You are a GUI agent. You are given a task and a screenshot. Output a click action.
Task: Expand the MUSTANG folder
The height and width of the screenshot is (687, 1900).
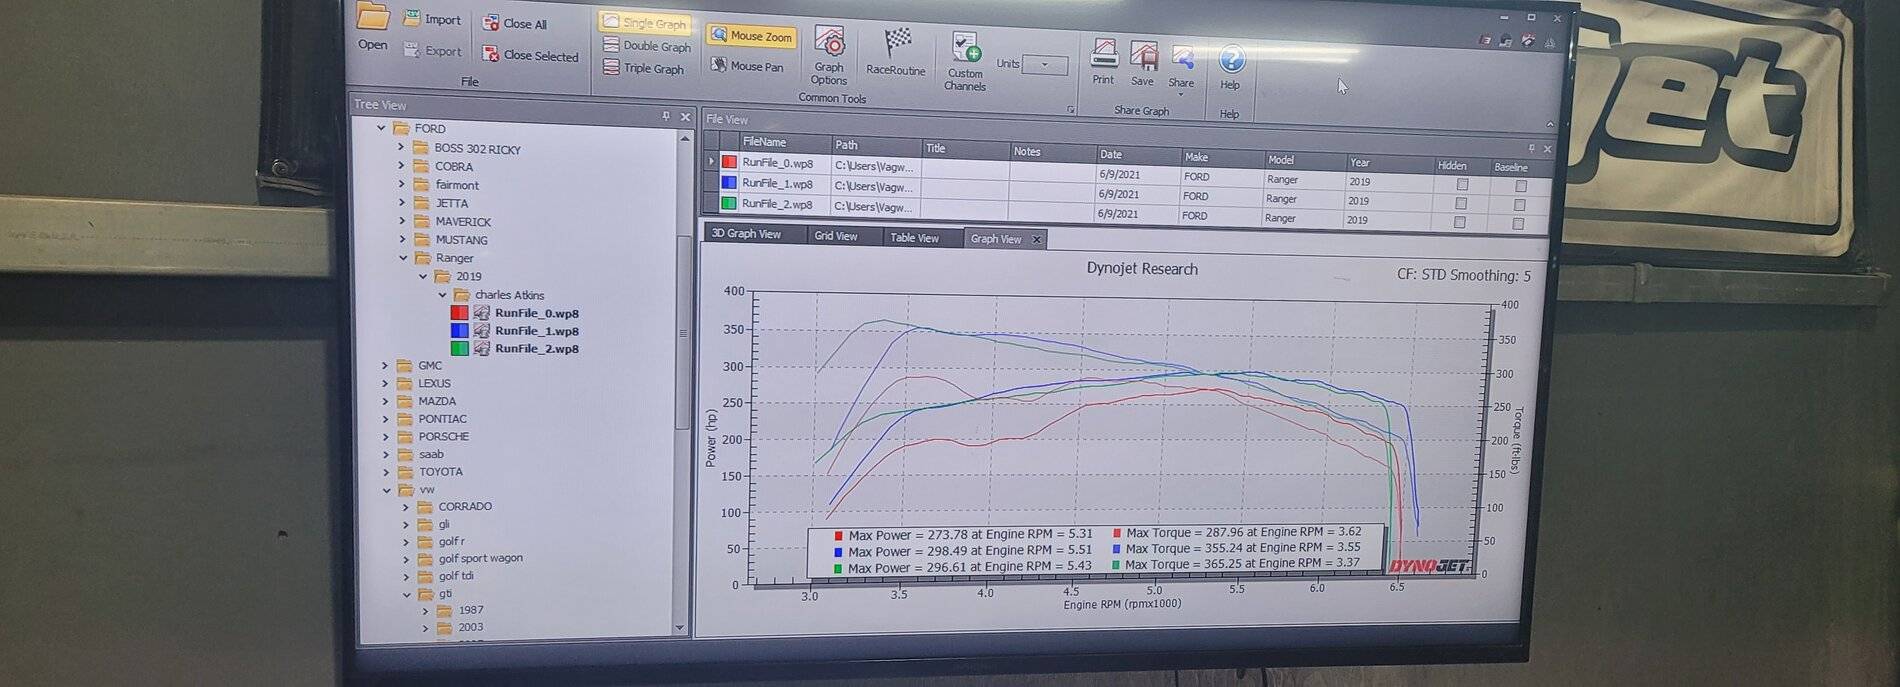(403, 239)
